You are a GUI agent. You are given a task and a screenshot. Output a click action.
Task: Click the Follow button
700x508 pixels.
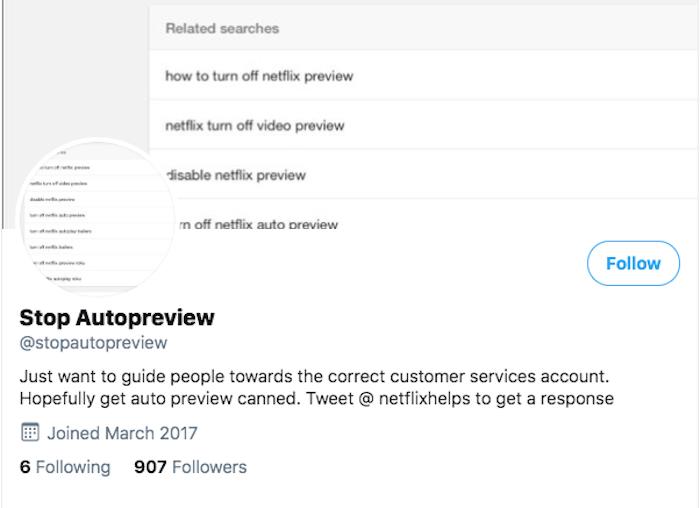point(633,263)
